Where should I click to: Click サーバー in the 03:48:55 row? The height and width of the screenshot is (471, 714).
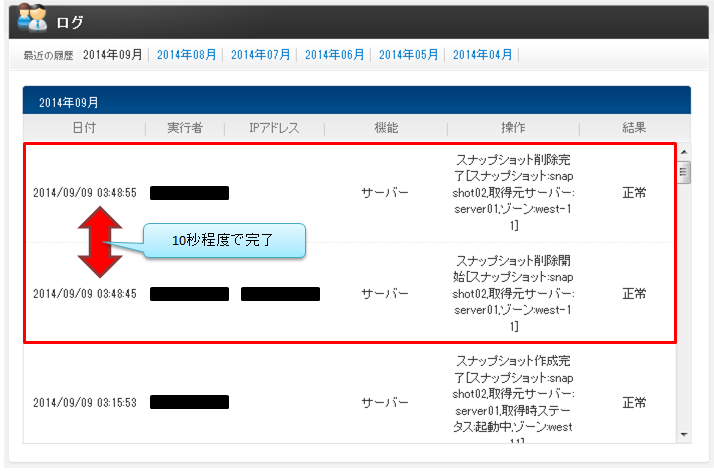pos(385,193)
